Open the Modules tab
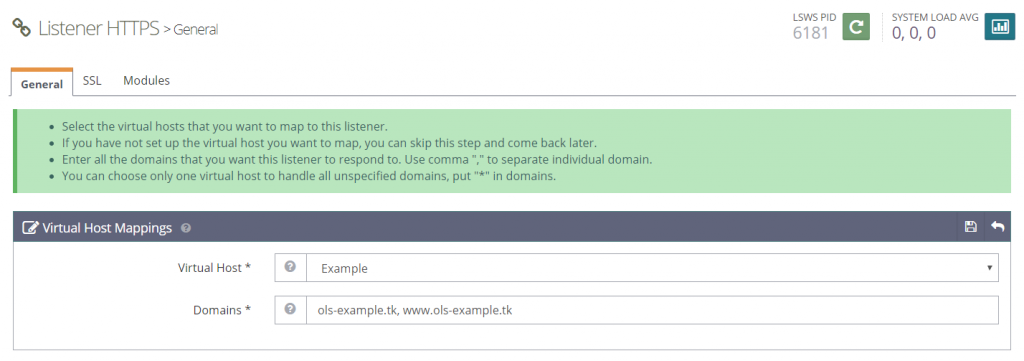 coord(147,81)
